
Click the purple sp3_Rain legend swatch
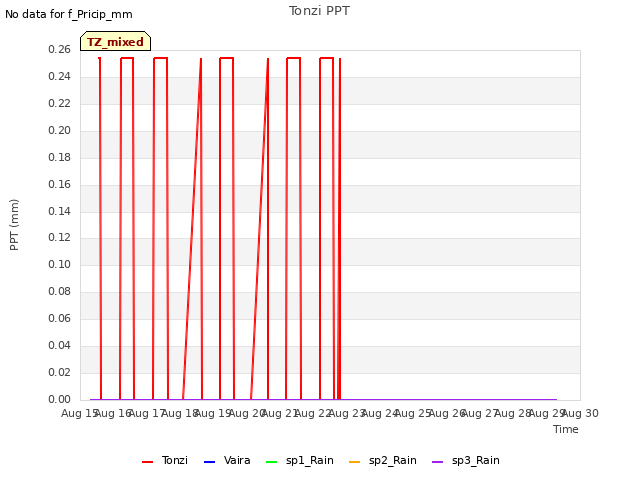438,462
